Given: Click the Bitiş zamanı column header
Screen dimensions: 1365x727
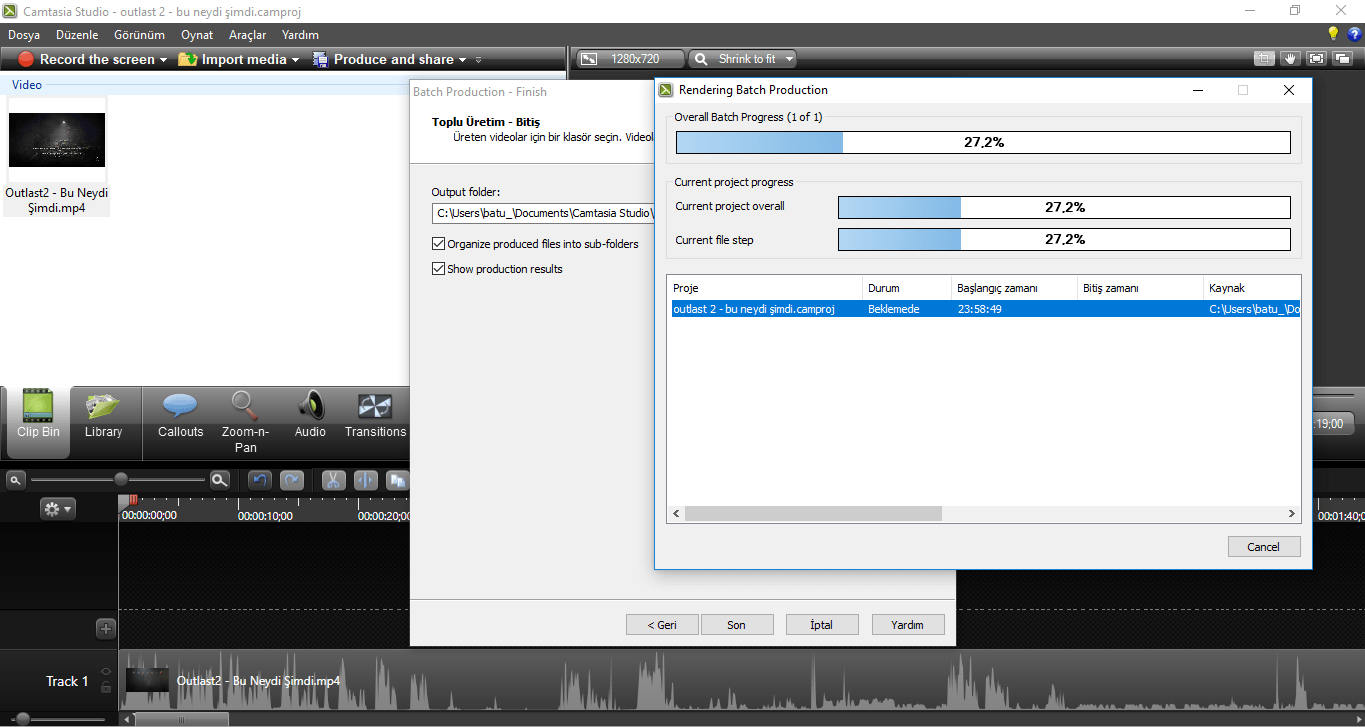Looking at the screenshot, I should [1140, 288].
